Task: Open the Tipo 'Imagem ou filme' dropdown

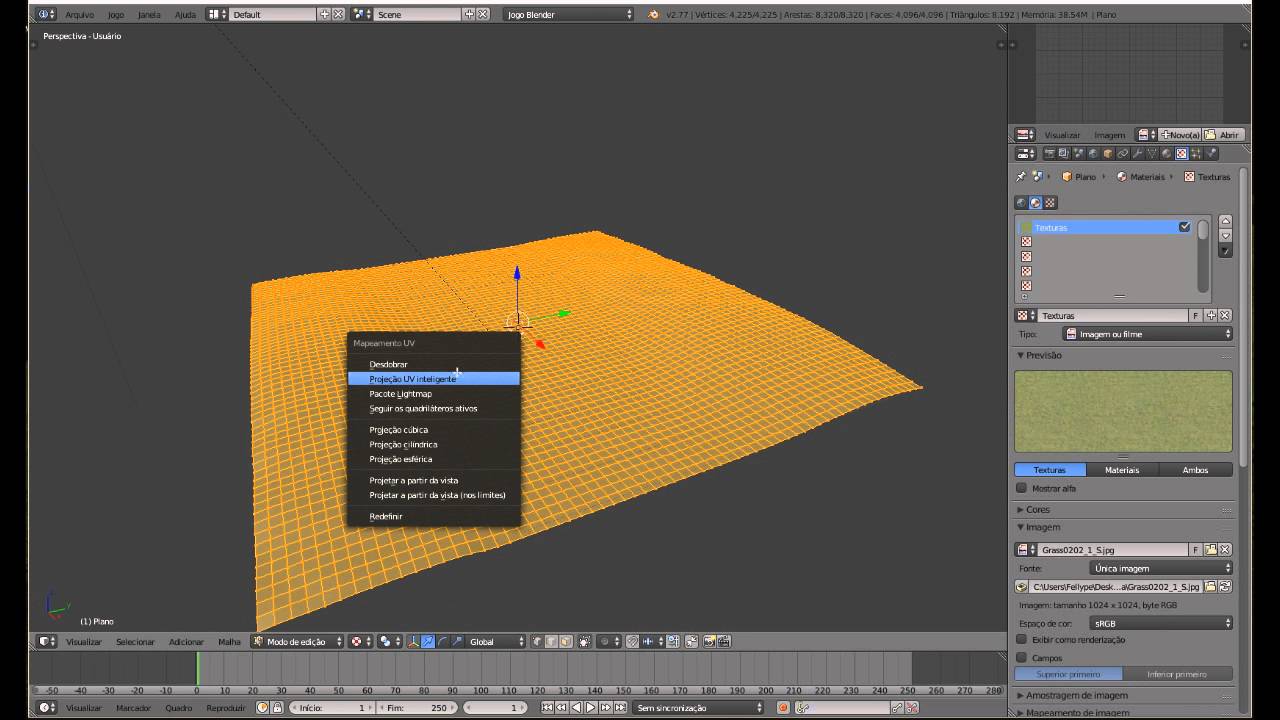Action: coord(1147,334)
